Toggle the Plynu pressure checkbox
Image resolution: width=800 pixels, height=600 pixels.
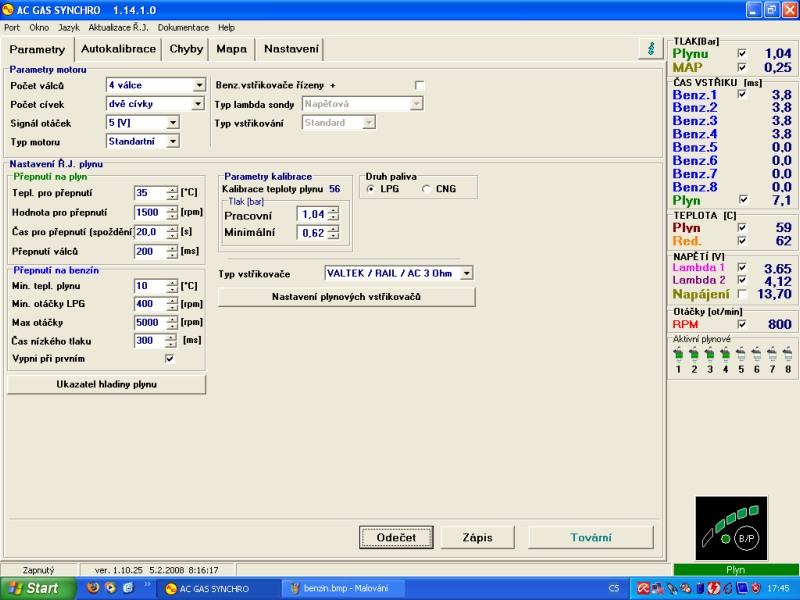[x=742, y=54]
